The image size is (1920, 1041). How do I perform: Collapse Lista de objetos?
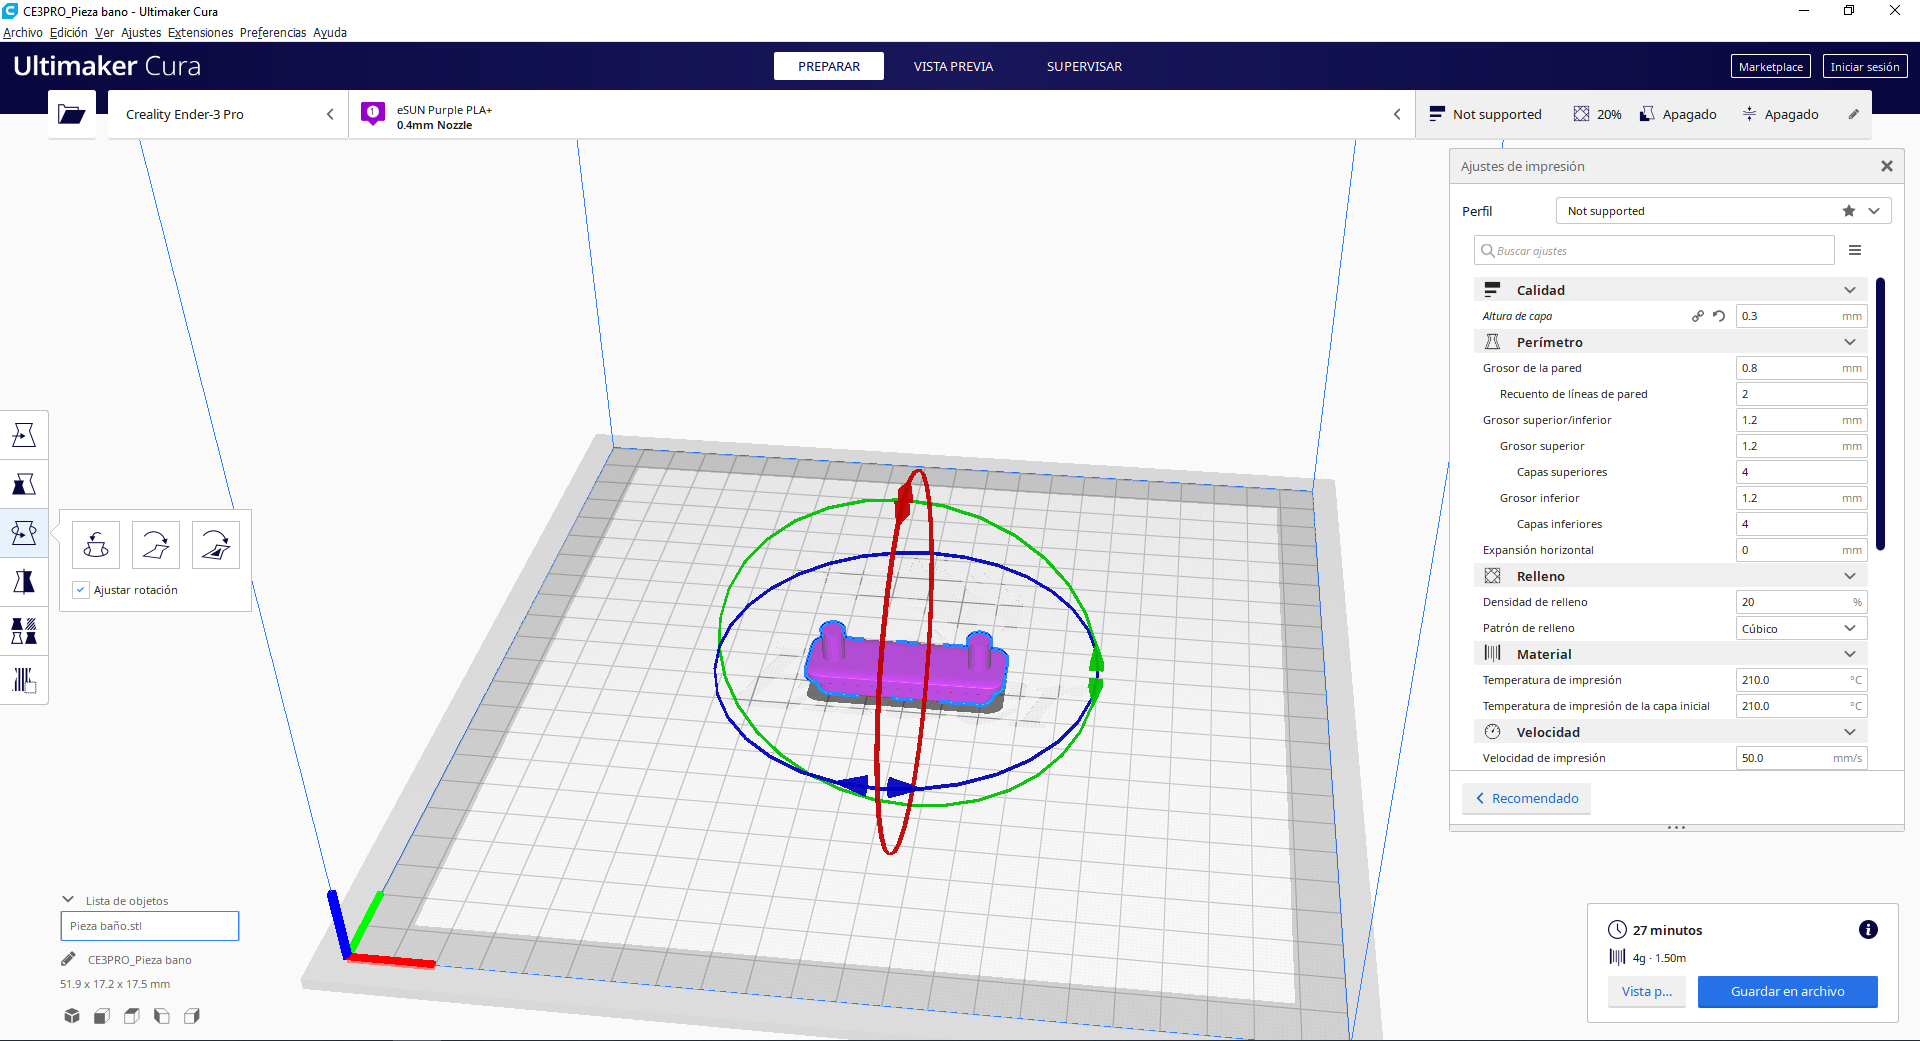(68, 900)
